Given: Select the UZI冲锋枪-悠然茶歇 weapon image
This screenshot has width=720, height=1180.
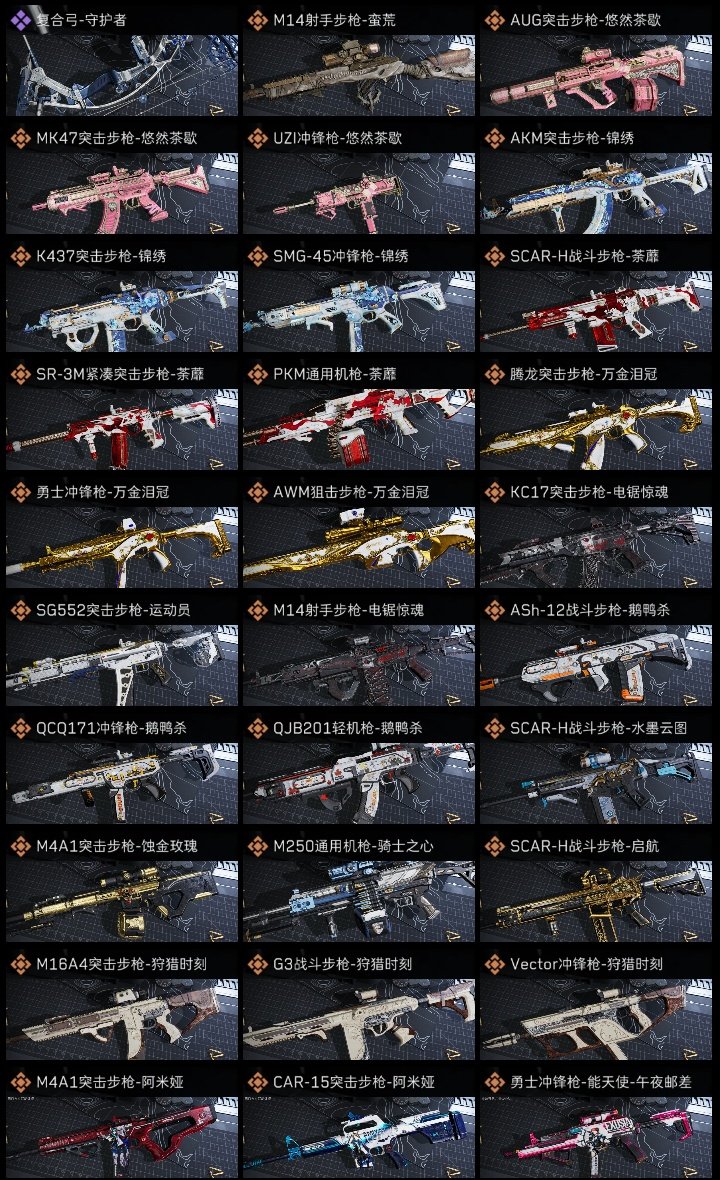Looking at the screenshot, I should point(359,194).
